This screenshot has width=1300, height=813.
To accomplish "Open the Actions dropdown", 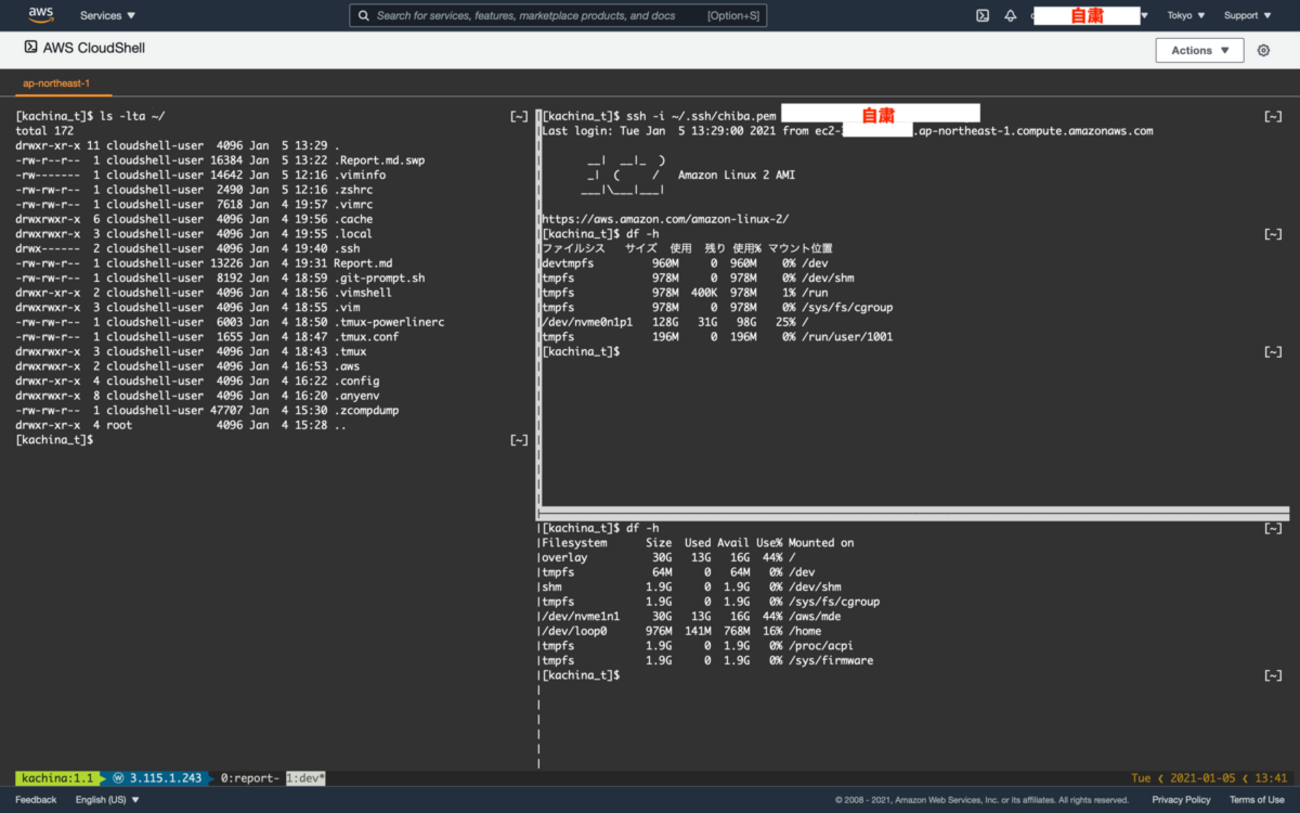I will (x=1199, y=50).
